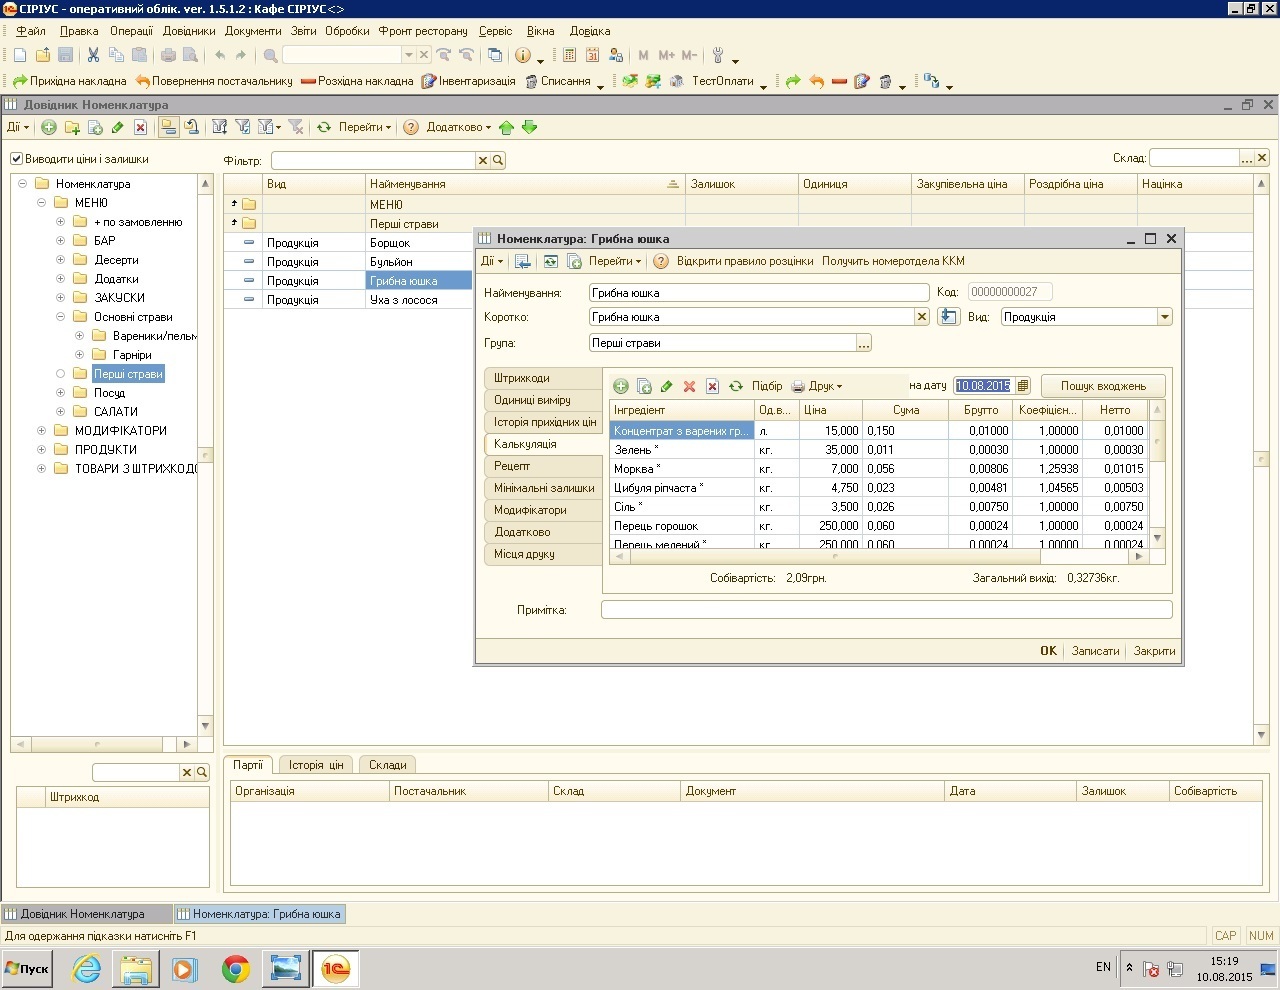Toggle 'Виводити ціни і залишки' checkbox
Screen dimensions: 1280x990
[17, 159]
